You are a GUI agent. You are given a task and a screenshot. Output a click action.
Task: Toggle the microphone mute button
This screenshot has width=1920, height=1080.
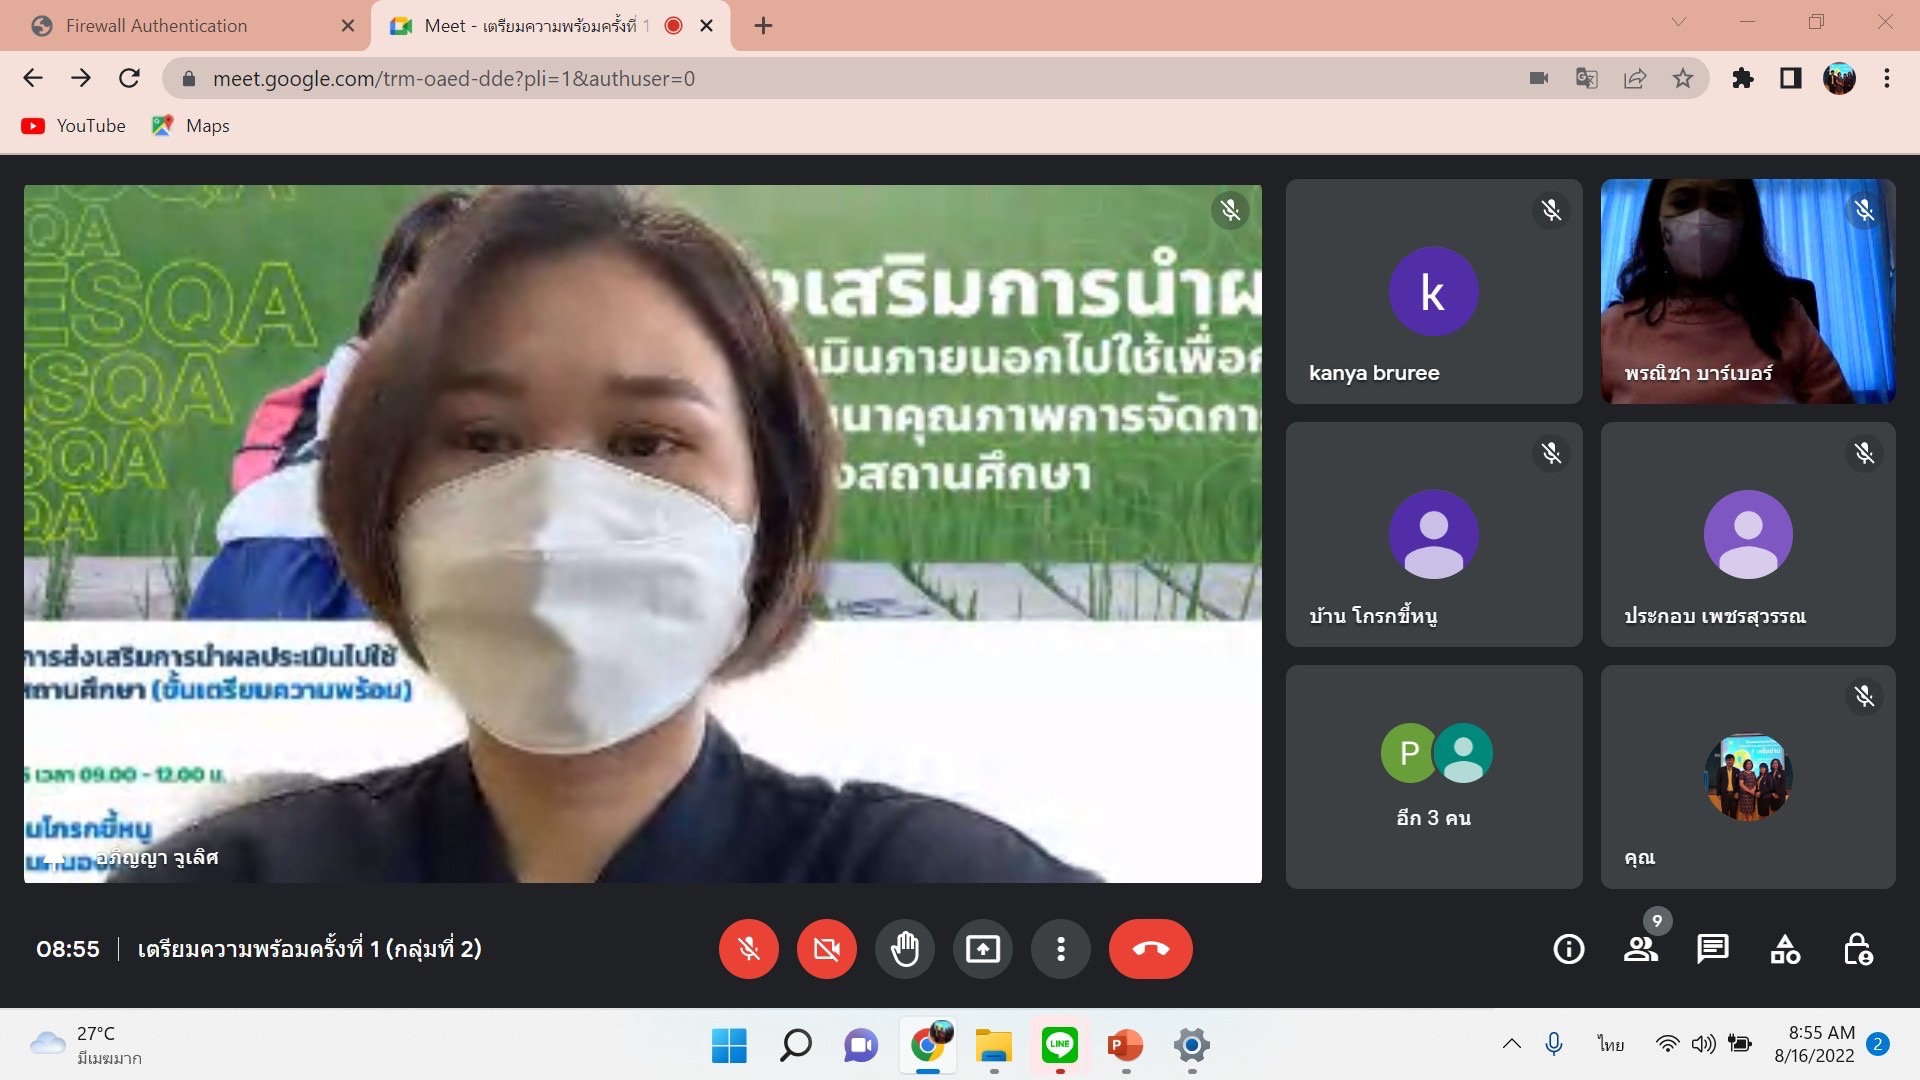(748, 948)
